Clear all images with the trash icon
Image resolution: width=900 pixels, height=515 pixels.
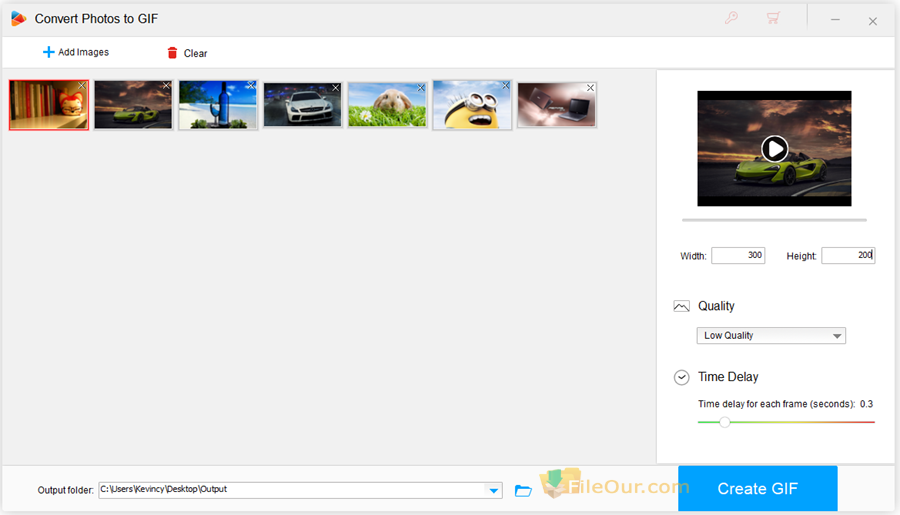coord(172,53)
